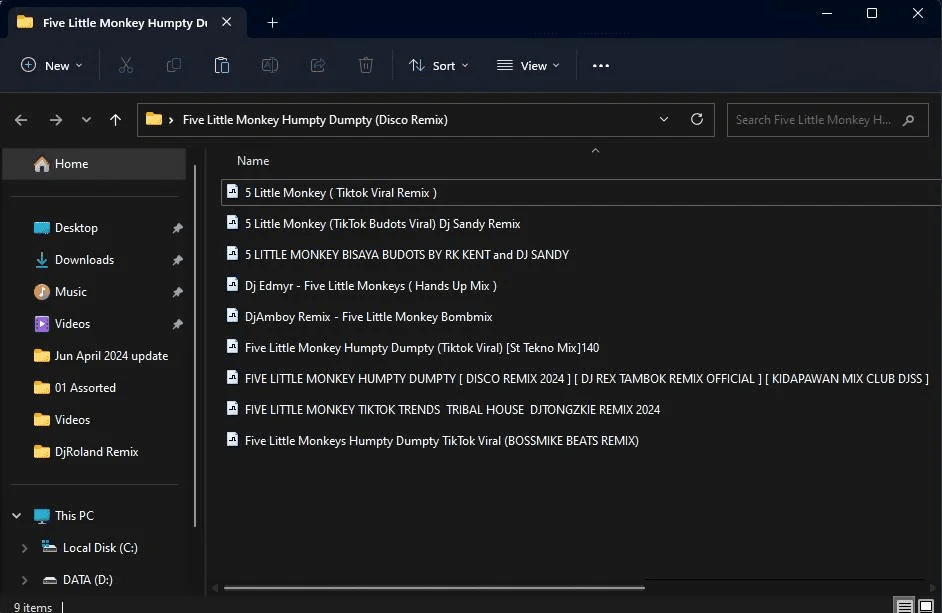This screenshot has height=613, width=942.
Task: Click the search magnifier icon
Action: click(908, 120)
